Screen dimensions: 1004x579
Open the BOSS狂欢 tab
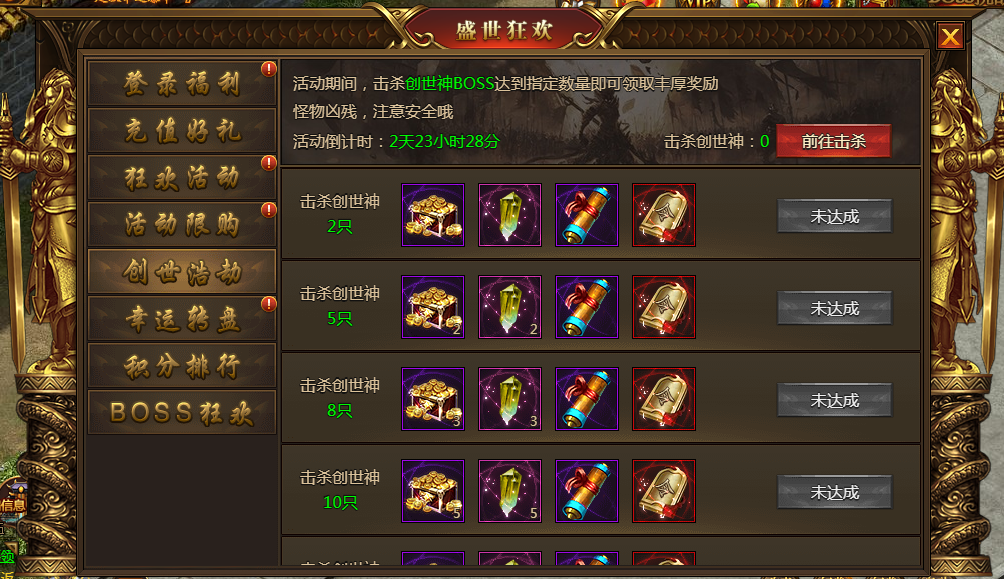182,412
